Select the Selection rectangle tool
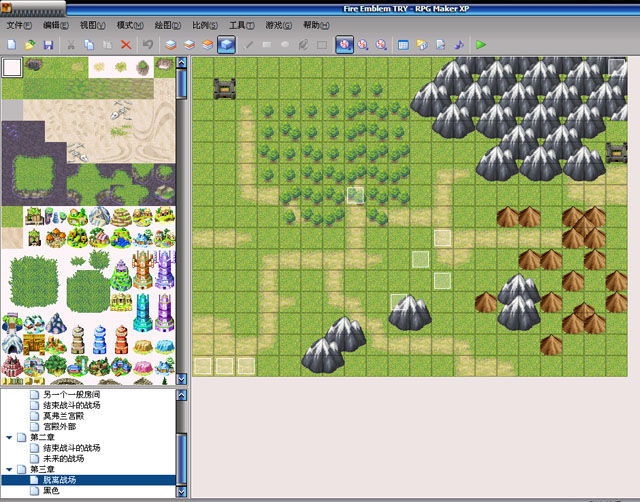This screenshot has width=640, height=502. click(322, 44)
